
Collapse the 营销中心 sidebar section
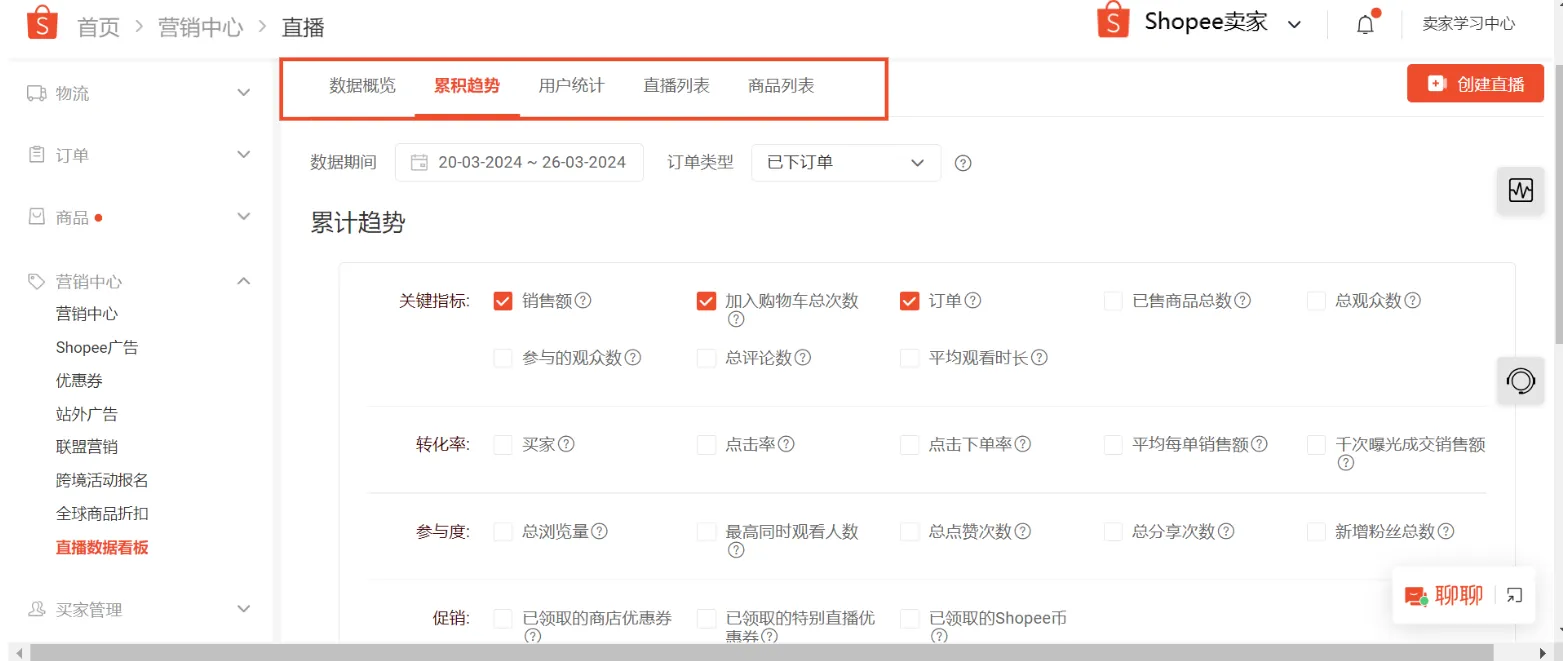242,281
